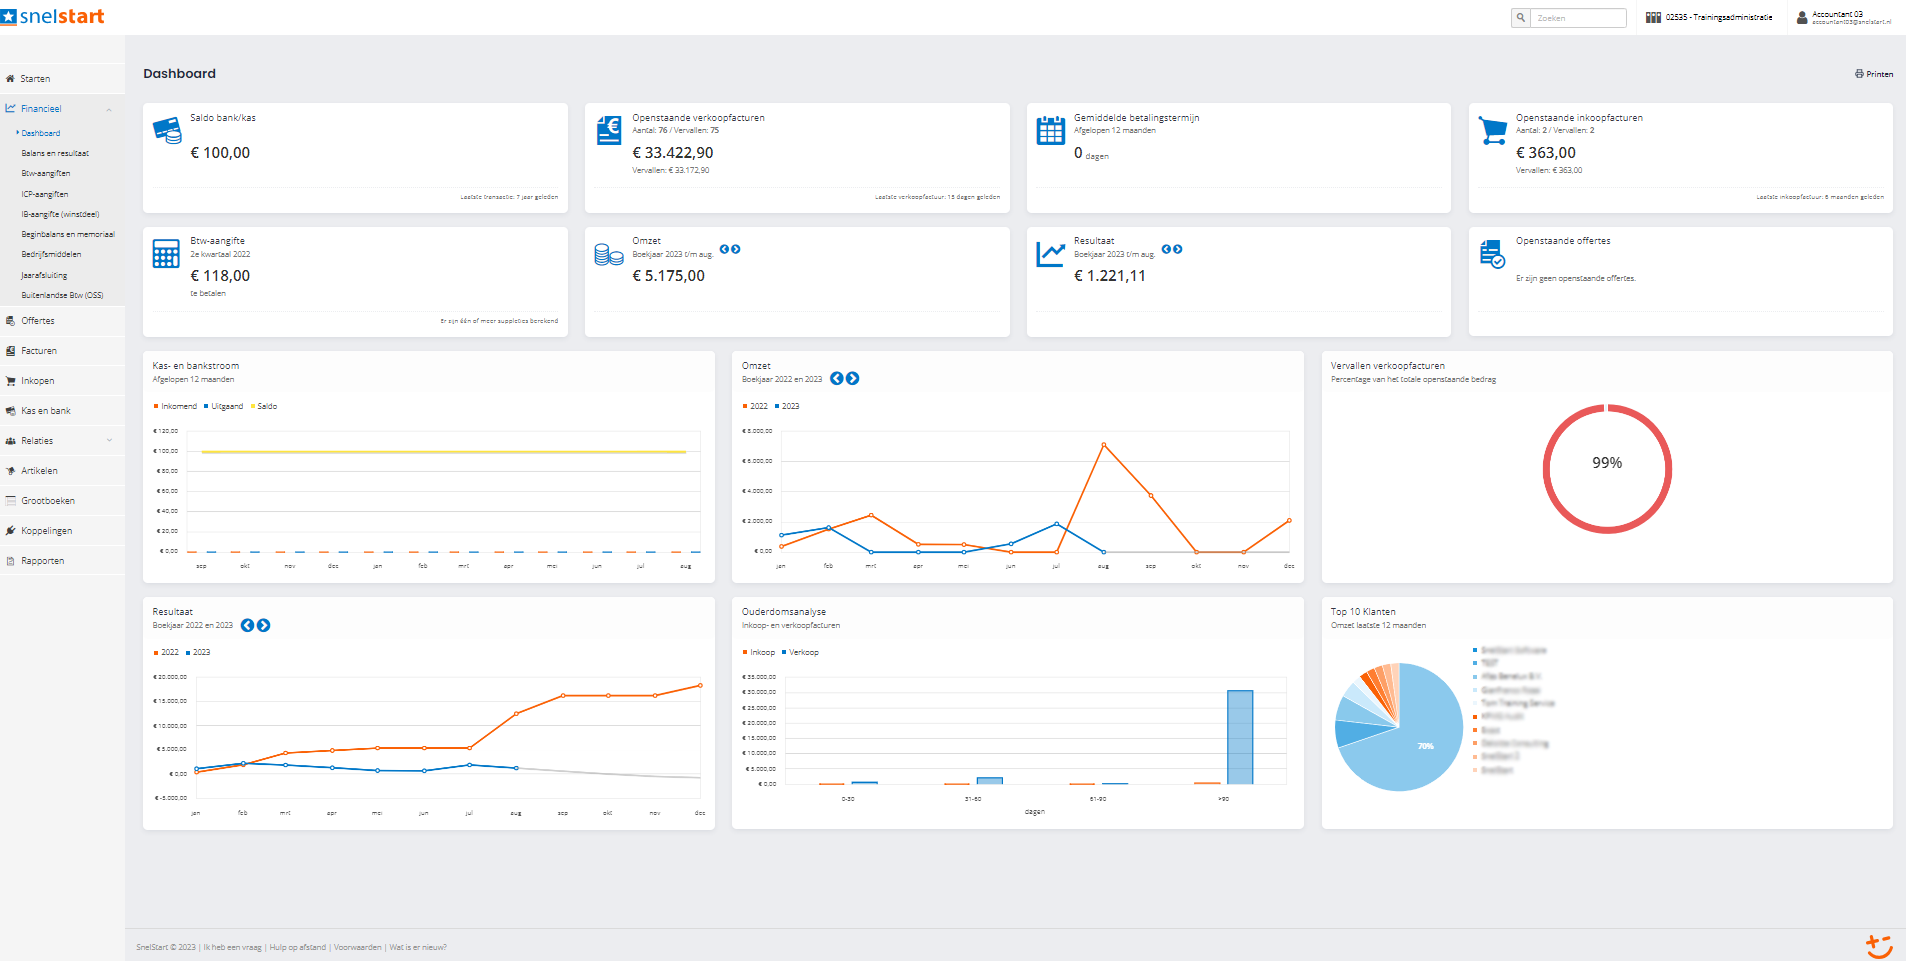
Task: Open 'Ik heb een vraag' footer link
Action: [x=232, y=947]
